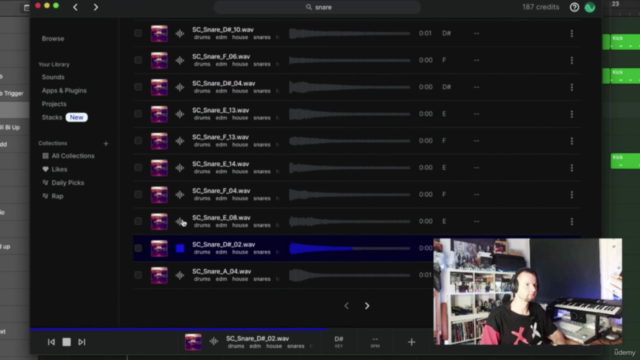Open the green account avatar icon
The image size is (640, 360).
pyautogui.click(x=590, y=7)
